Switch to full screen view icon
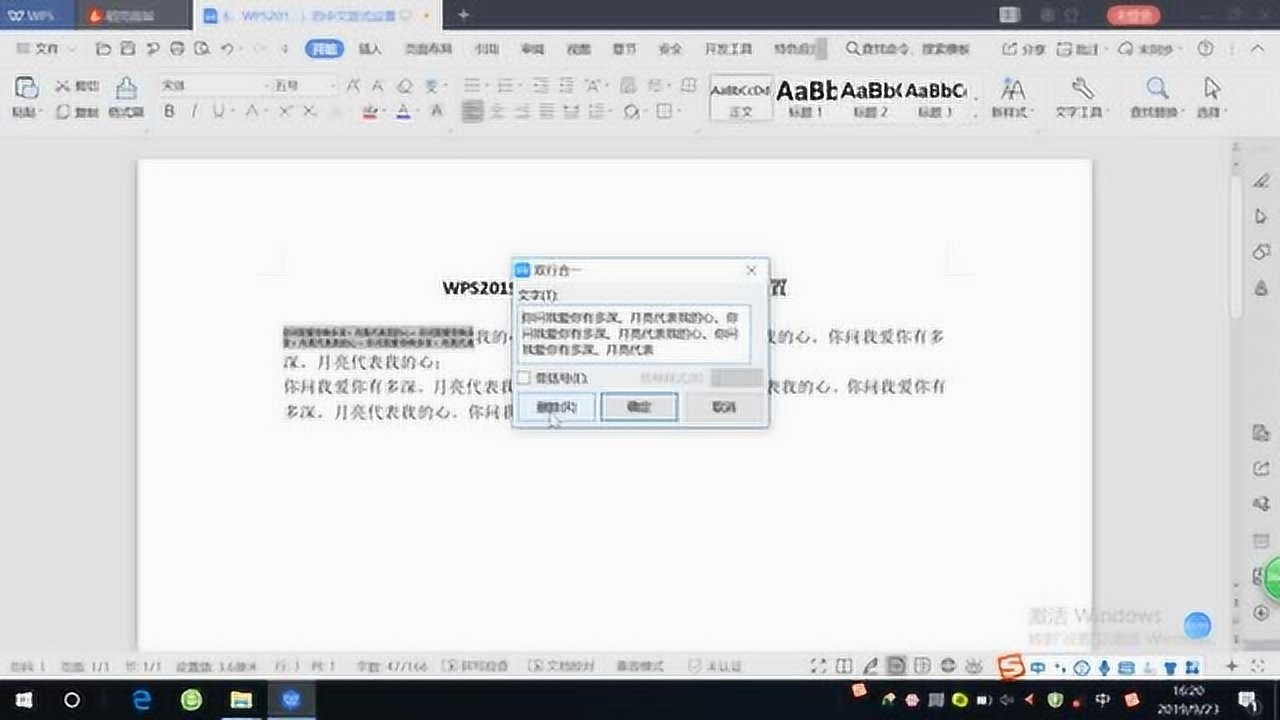The width and height of the screenshot is (1280, 720). click(819, 666)
